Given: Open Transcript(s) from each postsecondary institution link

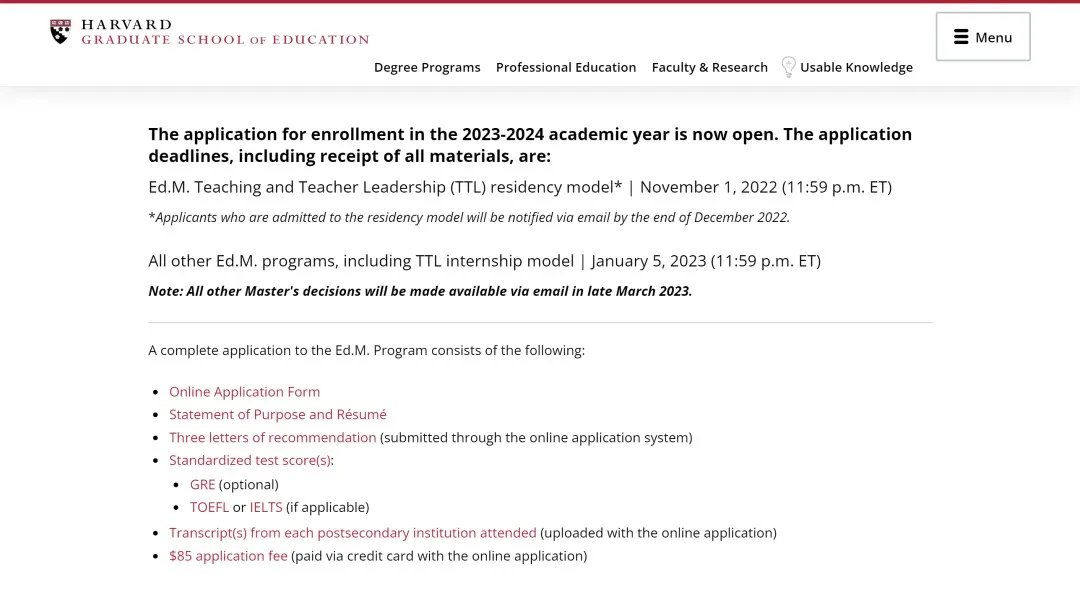Looking at the screenshot, I should (352, 533).
